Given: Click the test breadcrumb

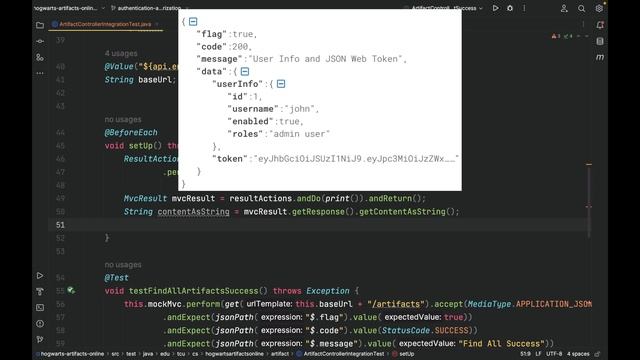Looking at the screenshot, I should pyautogui.click(x=131, y=354).
